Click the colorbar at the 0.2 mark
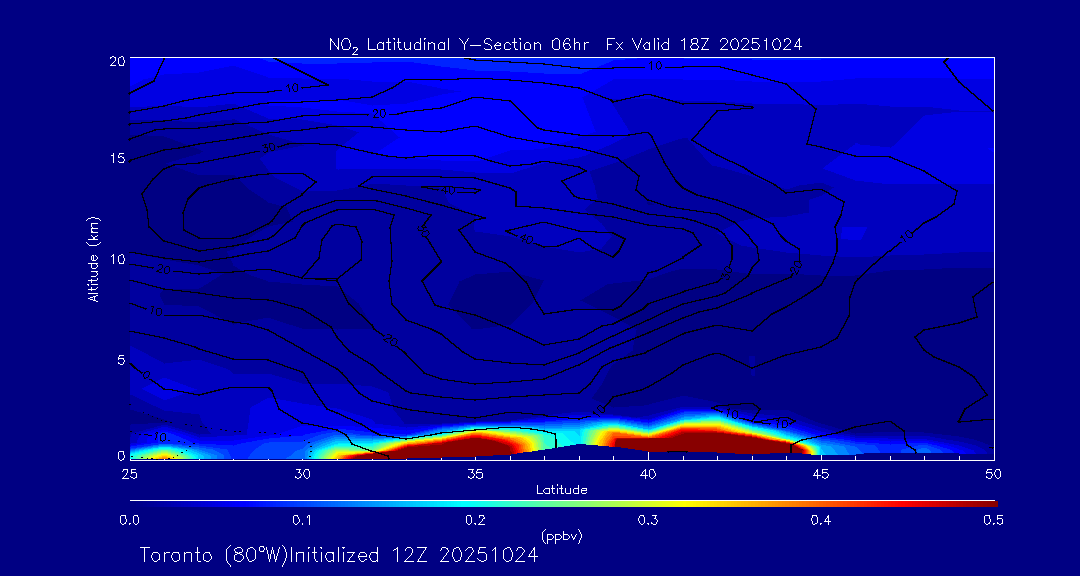The height and width of the screenshot is (576, 1080). pyautogui.click(x=476, y=502)
